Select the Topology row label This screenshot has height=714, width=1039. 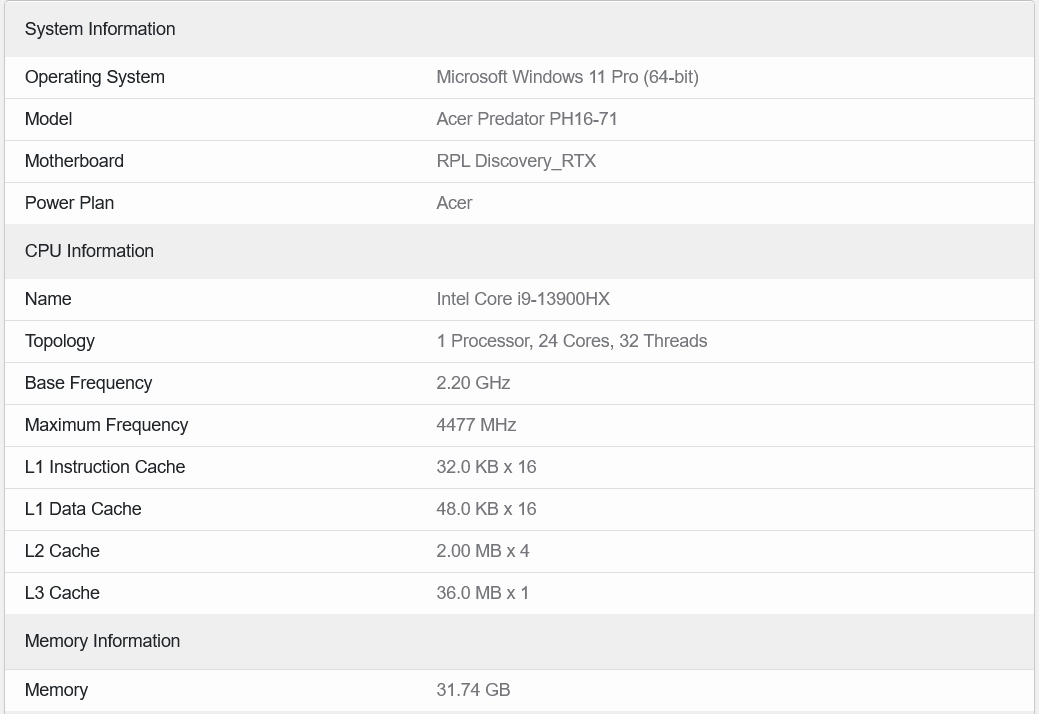click(60, 341)
